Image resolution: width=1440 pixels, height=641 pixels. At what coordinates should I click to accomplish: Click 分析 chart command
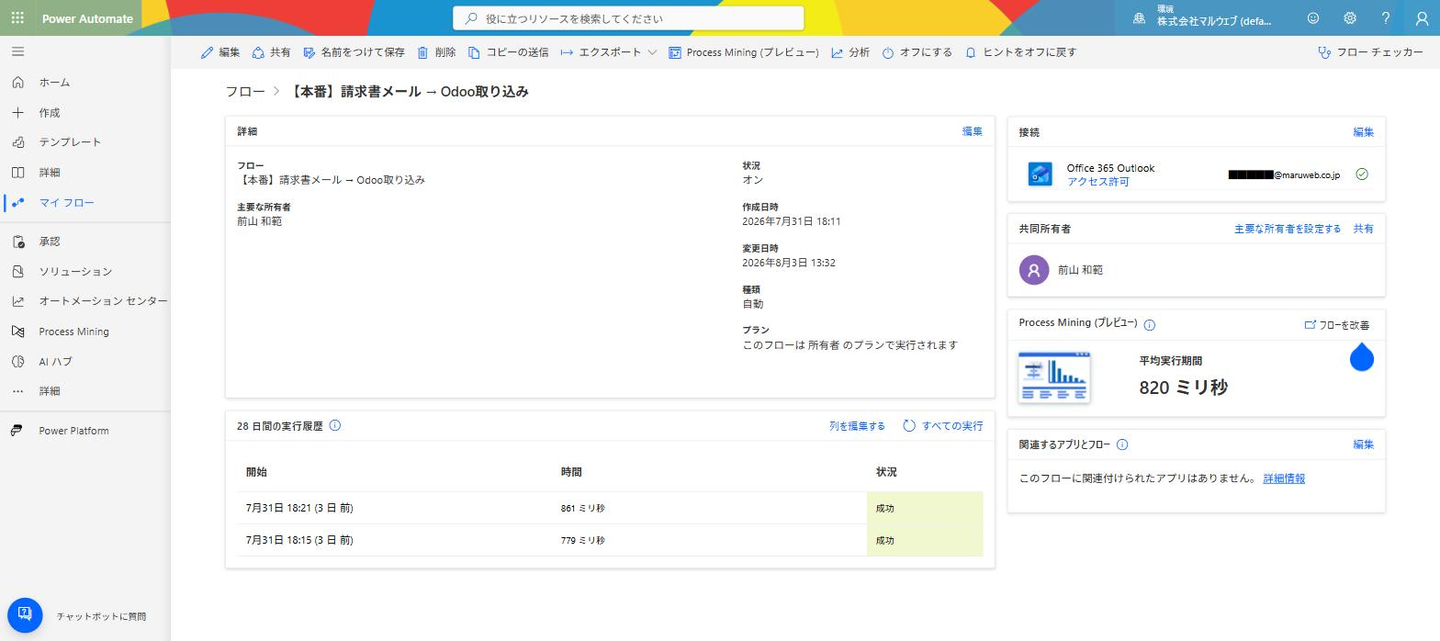click(x=850, y=52)
